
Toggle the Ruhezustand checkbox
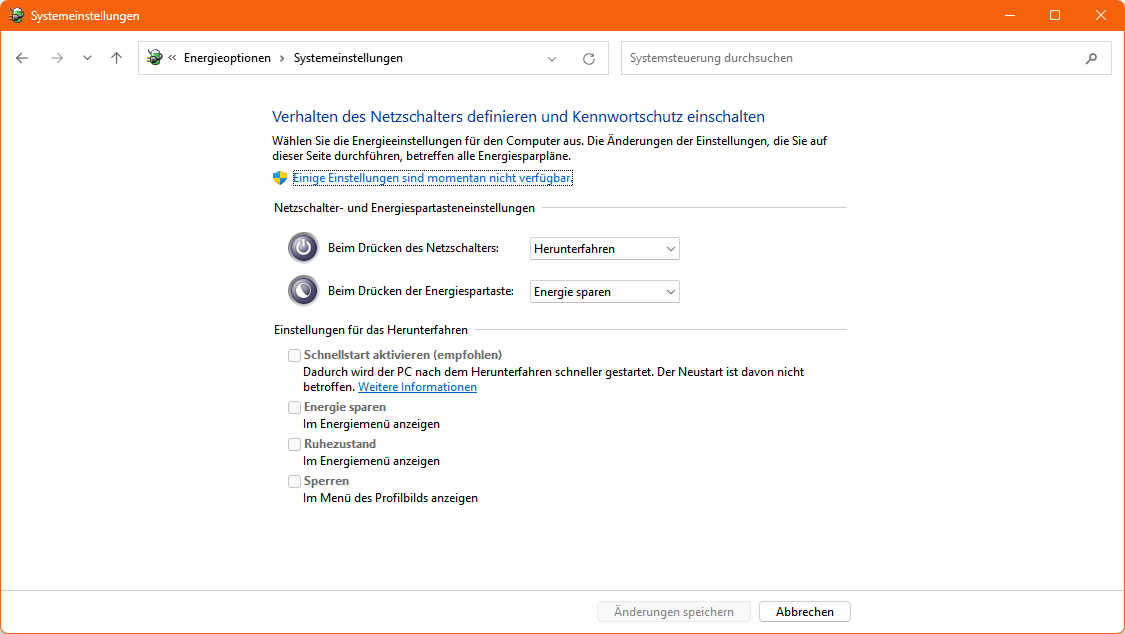[x=294, y=444]
